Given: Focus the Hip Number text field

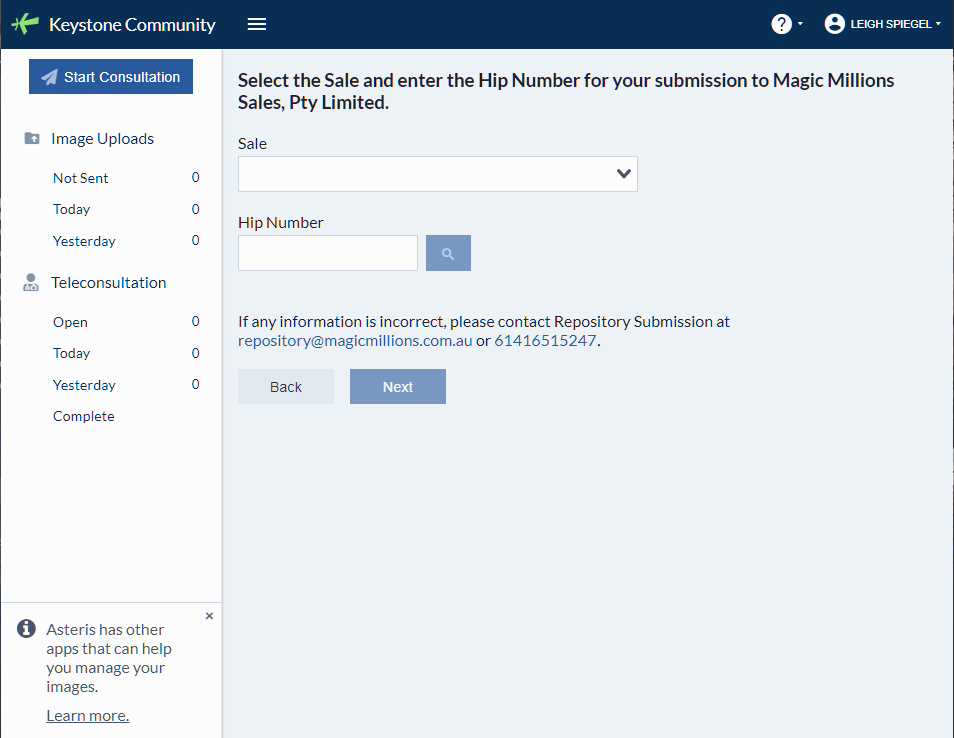Looking at the screenshot, I should (x=328, y=253).
